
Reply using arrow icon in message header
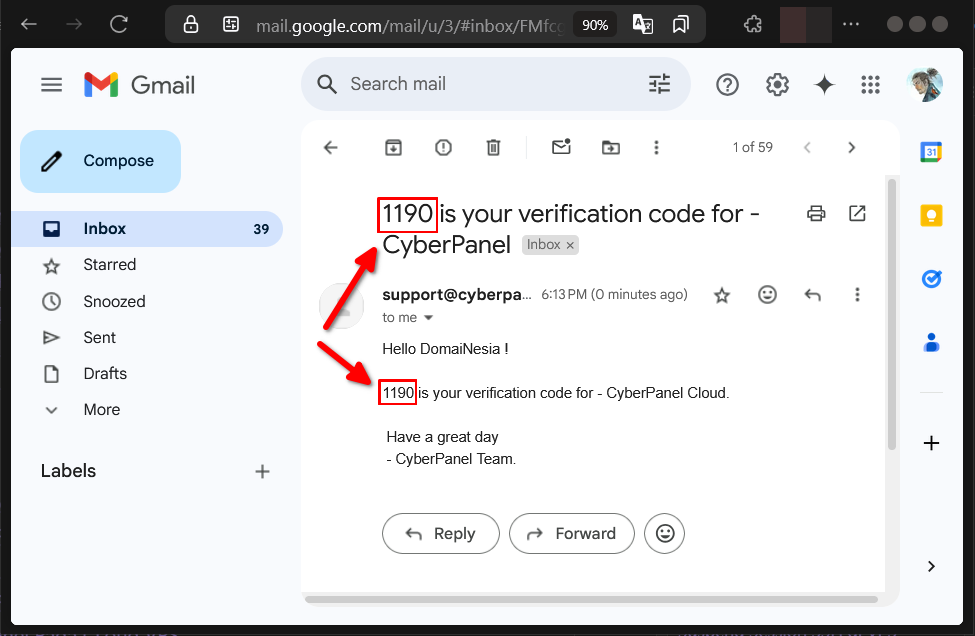click(813, 295)
